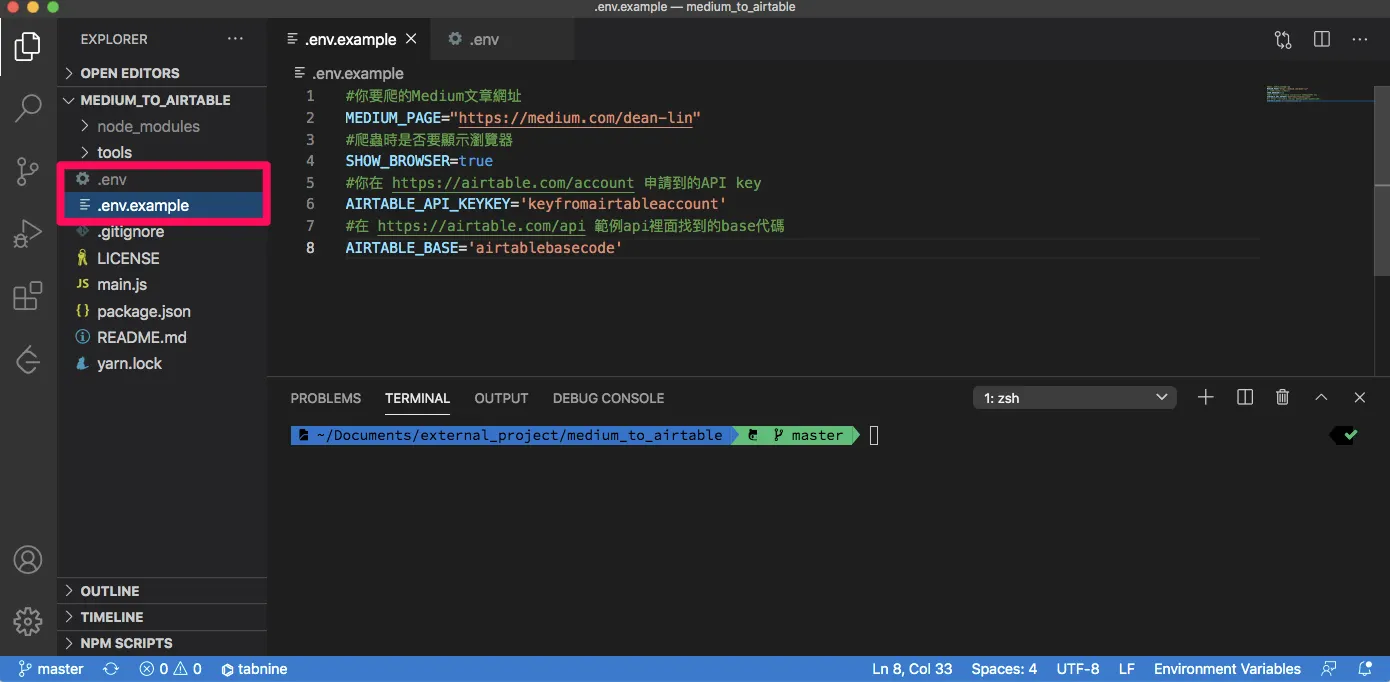Open the notifications bell in status bar

pos(1365,669)
